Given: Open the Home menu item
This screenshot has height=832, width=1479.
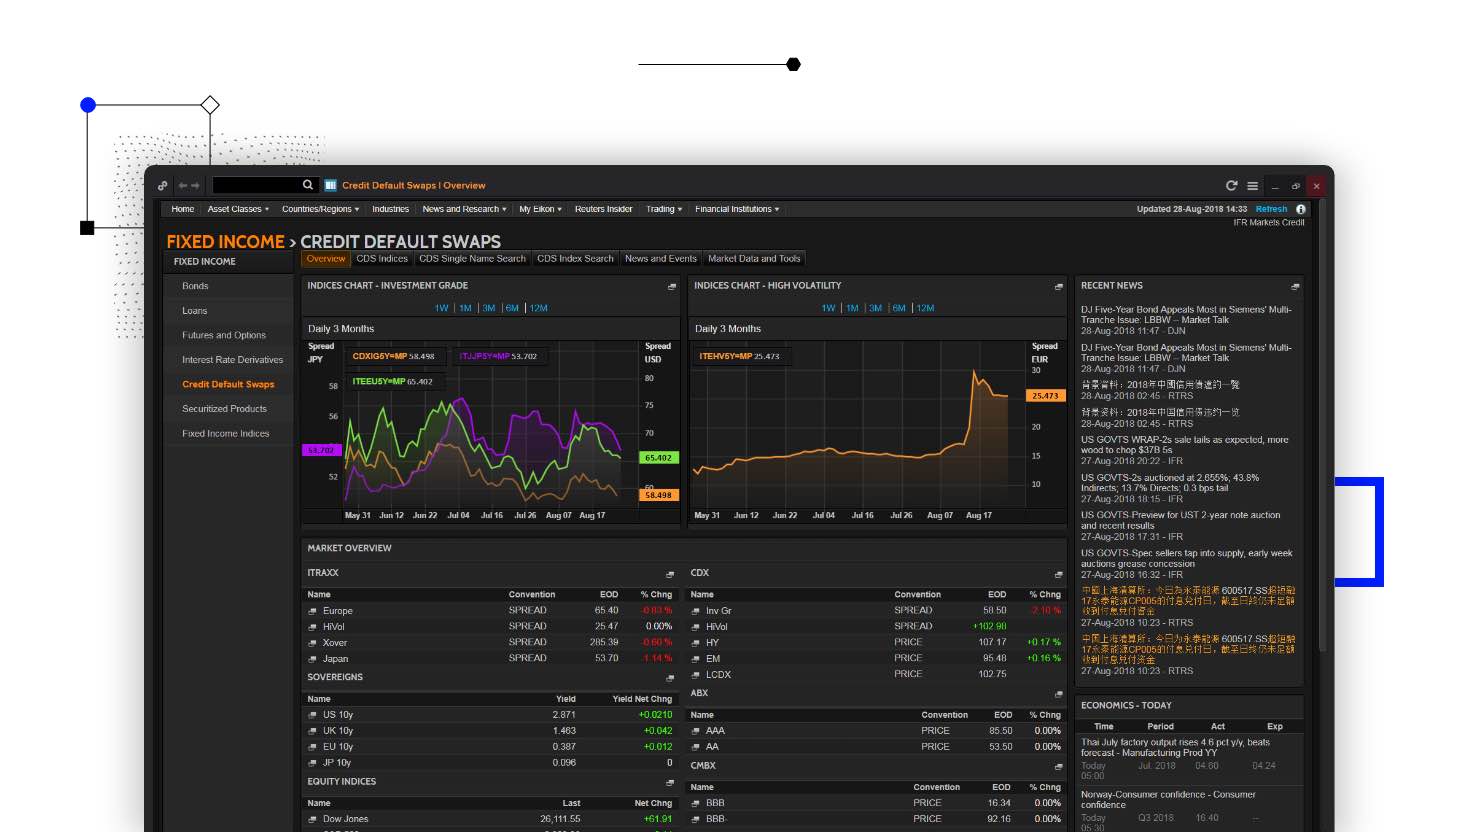Looking at the screenshot, I should point(183,209).
